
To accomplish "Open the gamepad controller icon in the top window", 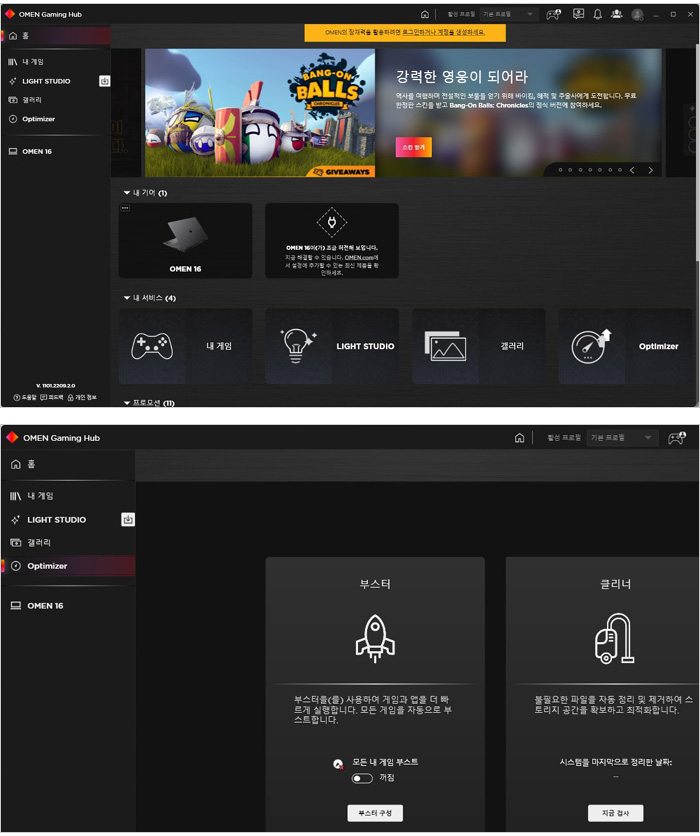I will pos(554,14).
